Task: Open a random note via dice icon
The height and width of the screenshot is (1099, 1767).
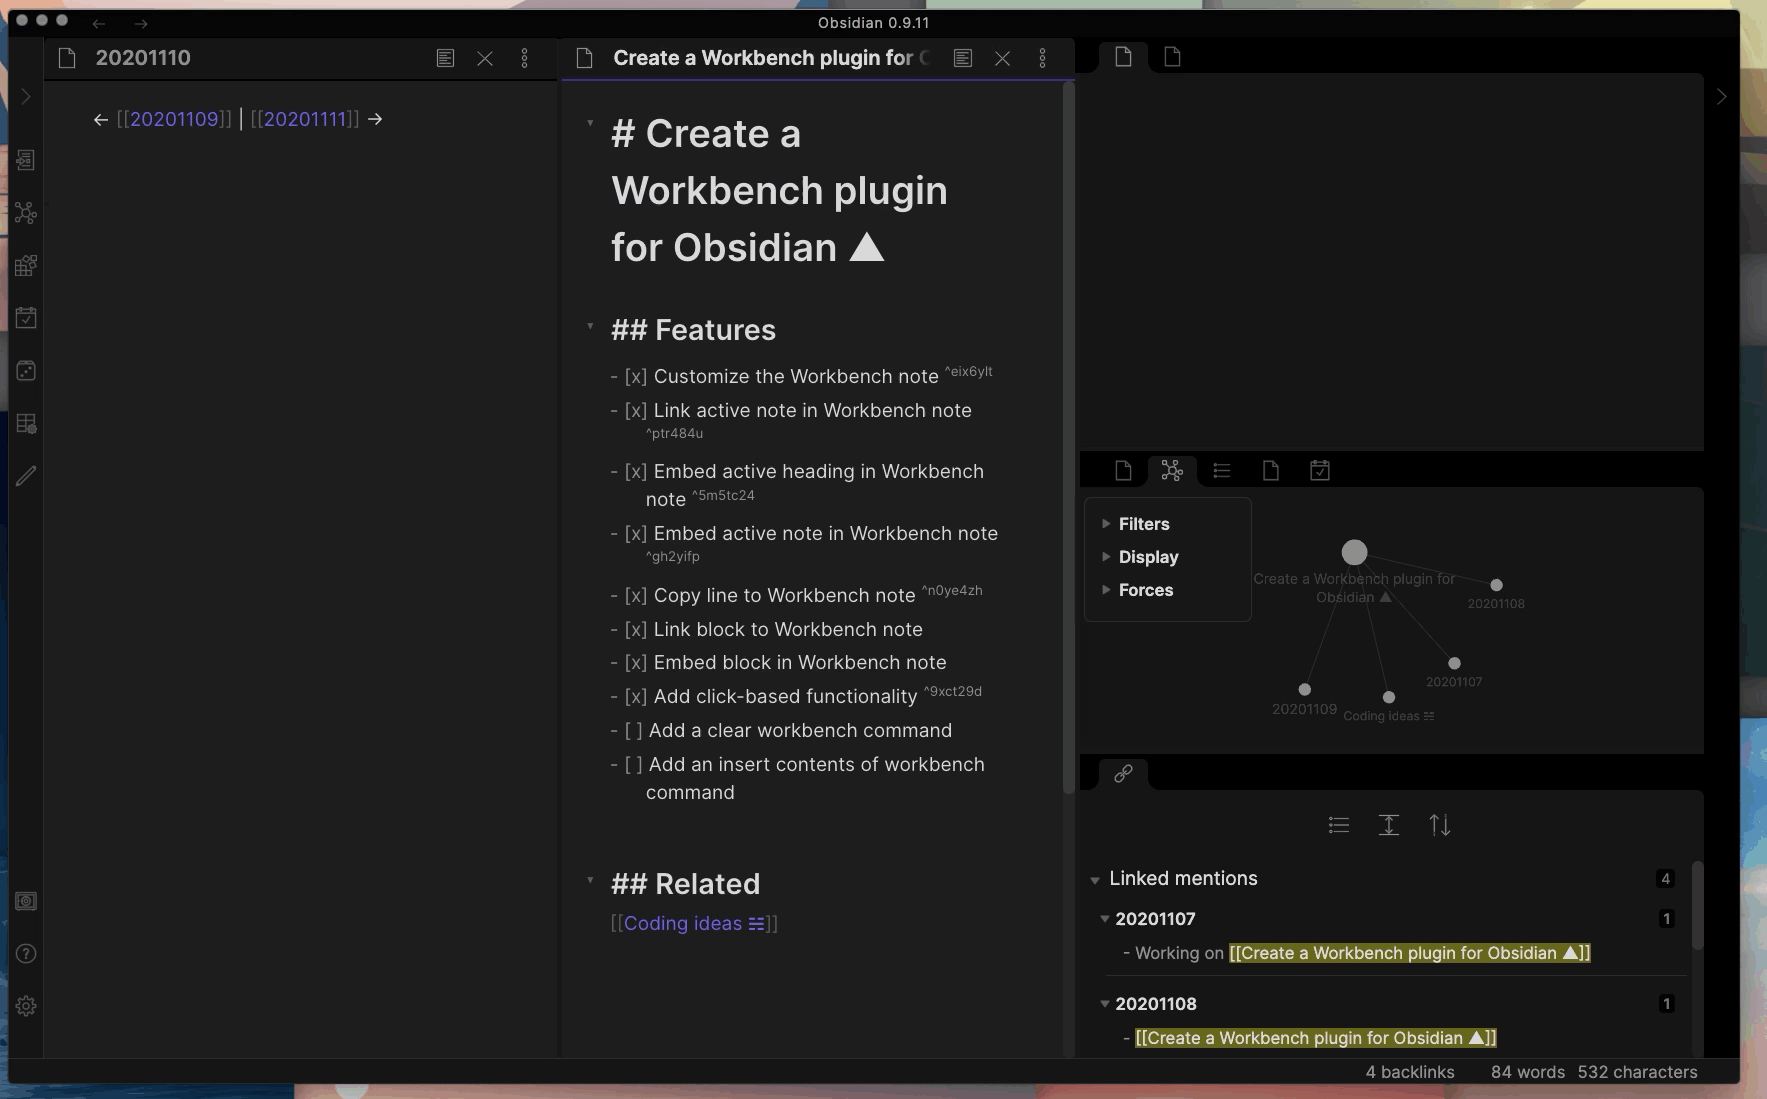Action: tap(26, 371)
